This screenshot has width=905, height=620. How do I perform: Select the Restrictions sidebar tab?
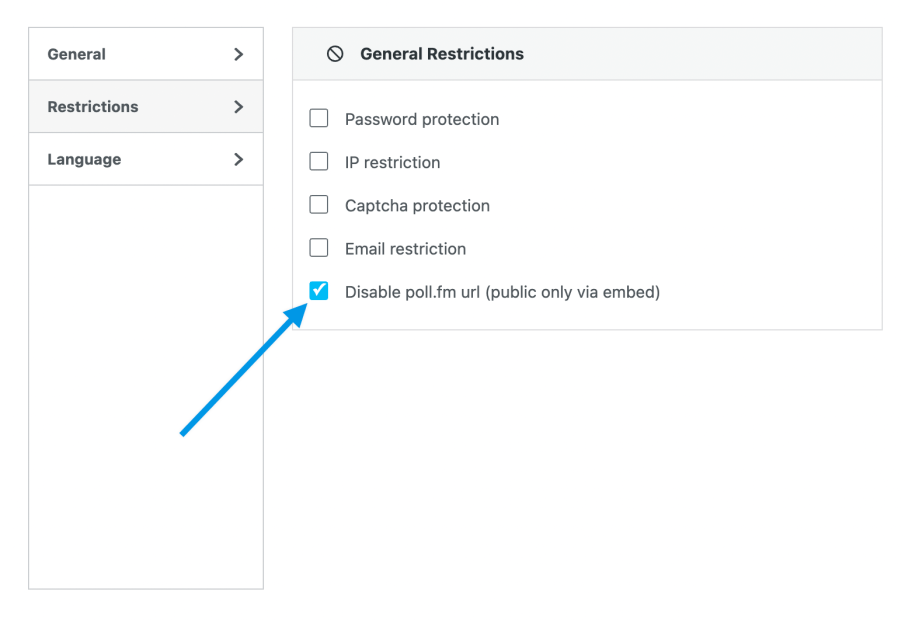click(x=93, y=106)
